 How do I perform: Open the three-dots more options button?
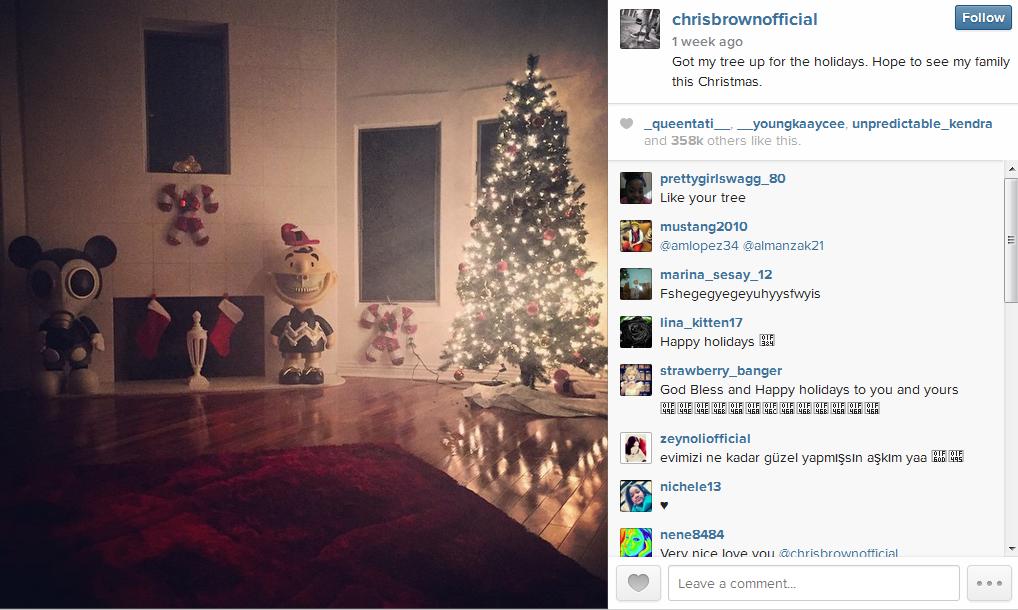(x=989, y=583)
